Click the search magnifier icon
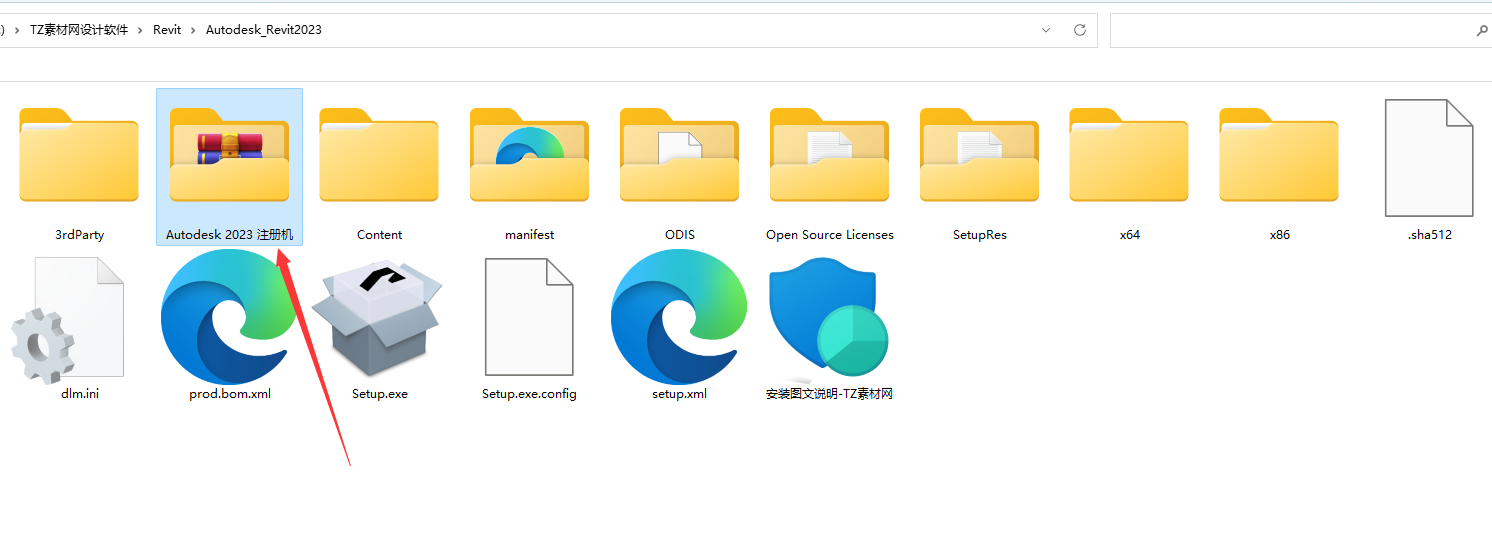 coord(1482,30)
